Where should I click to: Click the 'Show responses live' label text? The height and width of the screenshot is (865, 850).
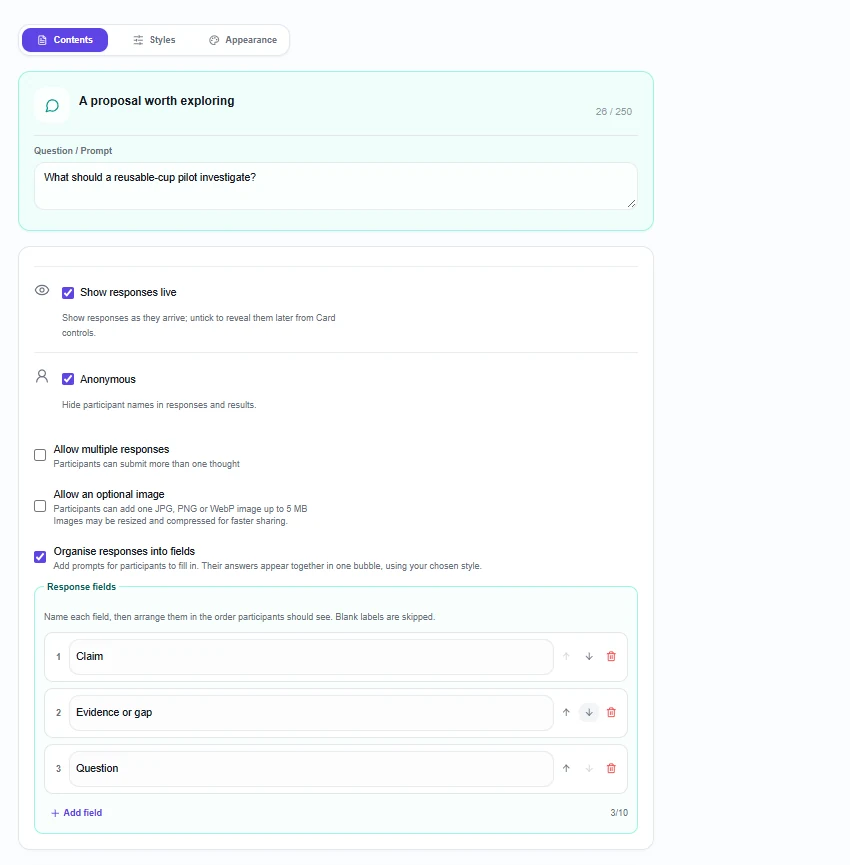click(x=128, y=292)
